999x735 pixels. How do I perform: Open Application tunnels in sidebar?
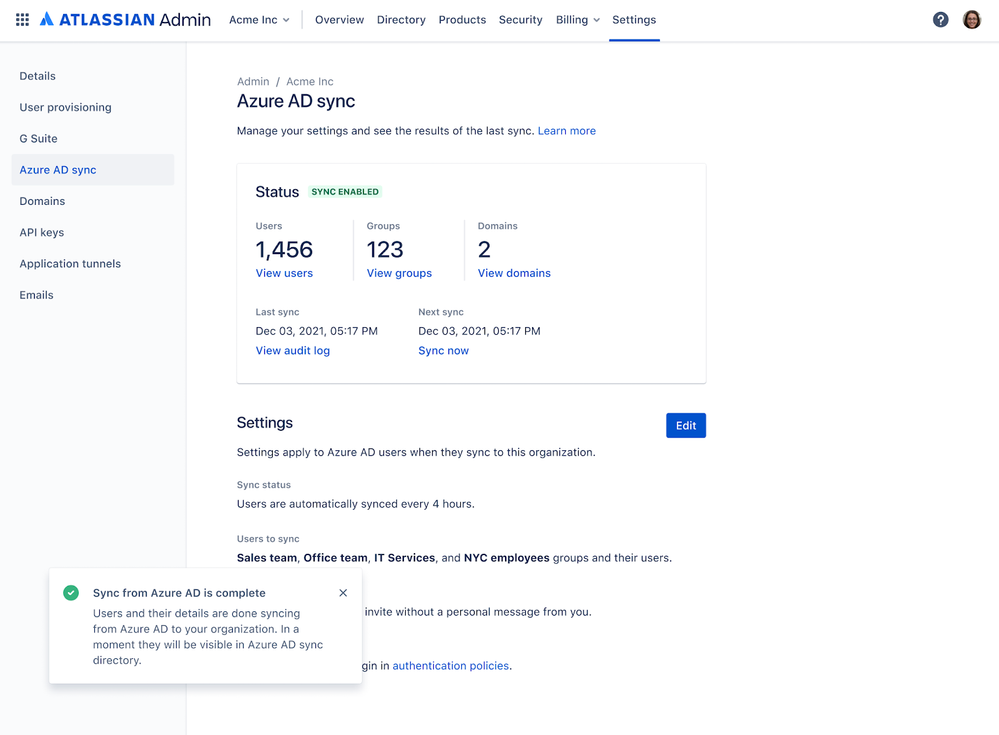(x=93, y=263)
